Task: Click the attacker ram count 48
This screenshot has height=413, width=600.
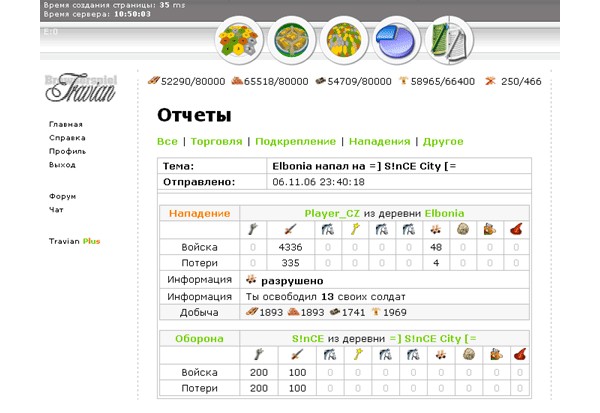Action: point(436,247)
